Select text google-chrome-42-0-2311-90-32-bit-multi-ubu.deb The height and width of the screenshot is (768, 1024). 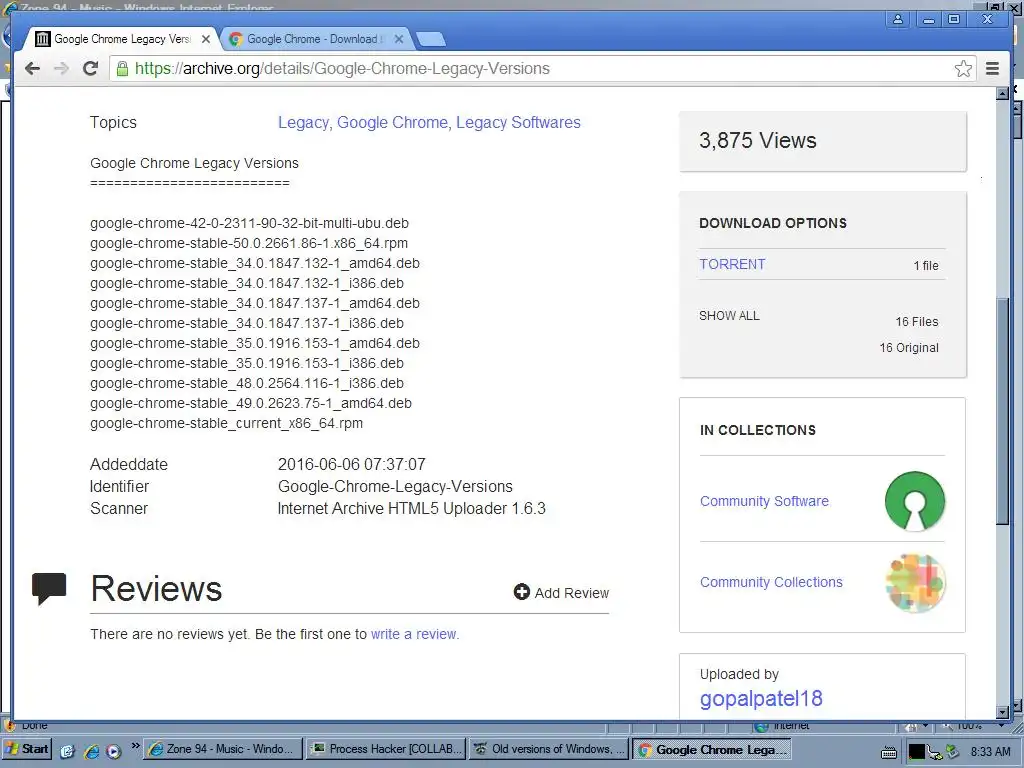click(249, 223)
